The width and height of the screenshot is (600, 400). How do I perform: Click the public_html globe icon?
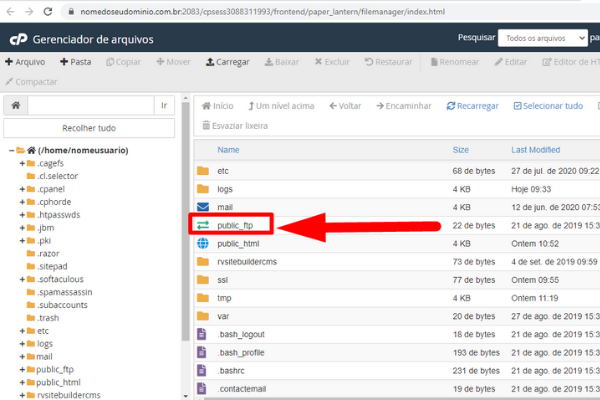(203, 243)
